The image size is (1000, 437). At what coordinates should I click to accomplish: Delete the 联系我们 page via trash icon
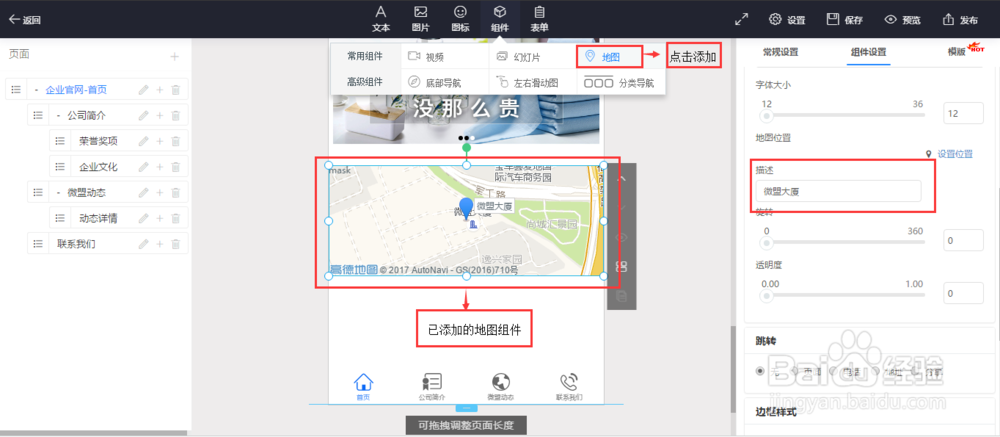tap(176, 243)
